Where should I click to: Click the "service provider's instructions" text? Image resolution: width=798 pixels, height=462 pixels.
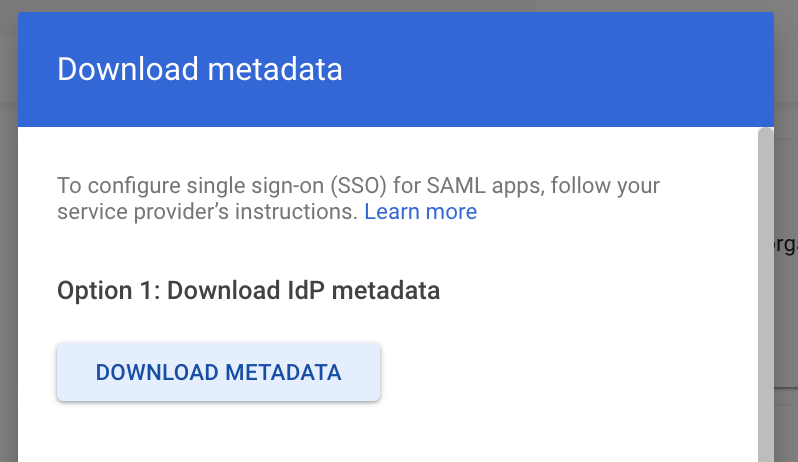206,212
